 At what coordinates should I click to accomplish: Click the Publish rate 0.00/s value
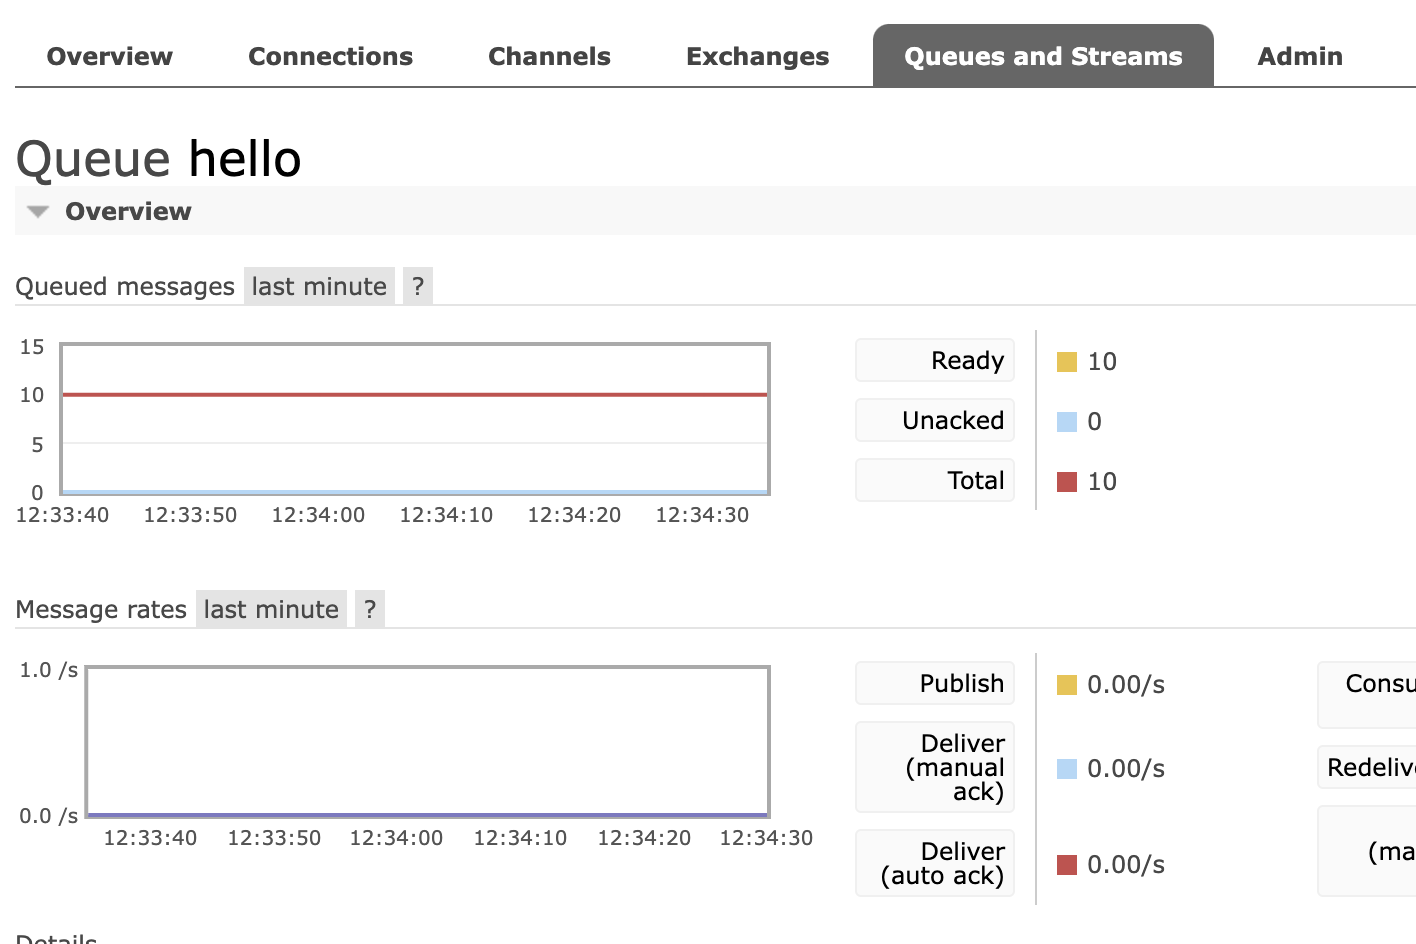(1126, 685)
